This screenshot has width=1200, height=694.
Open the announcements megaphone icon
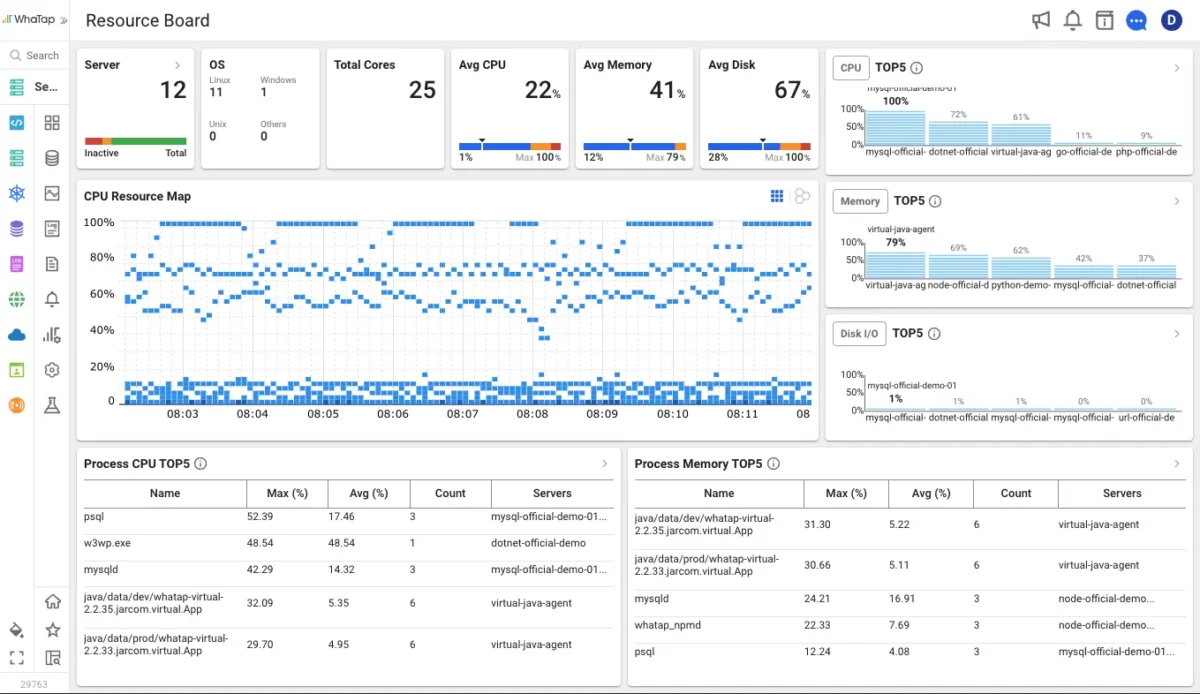click(1041, 20)
